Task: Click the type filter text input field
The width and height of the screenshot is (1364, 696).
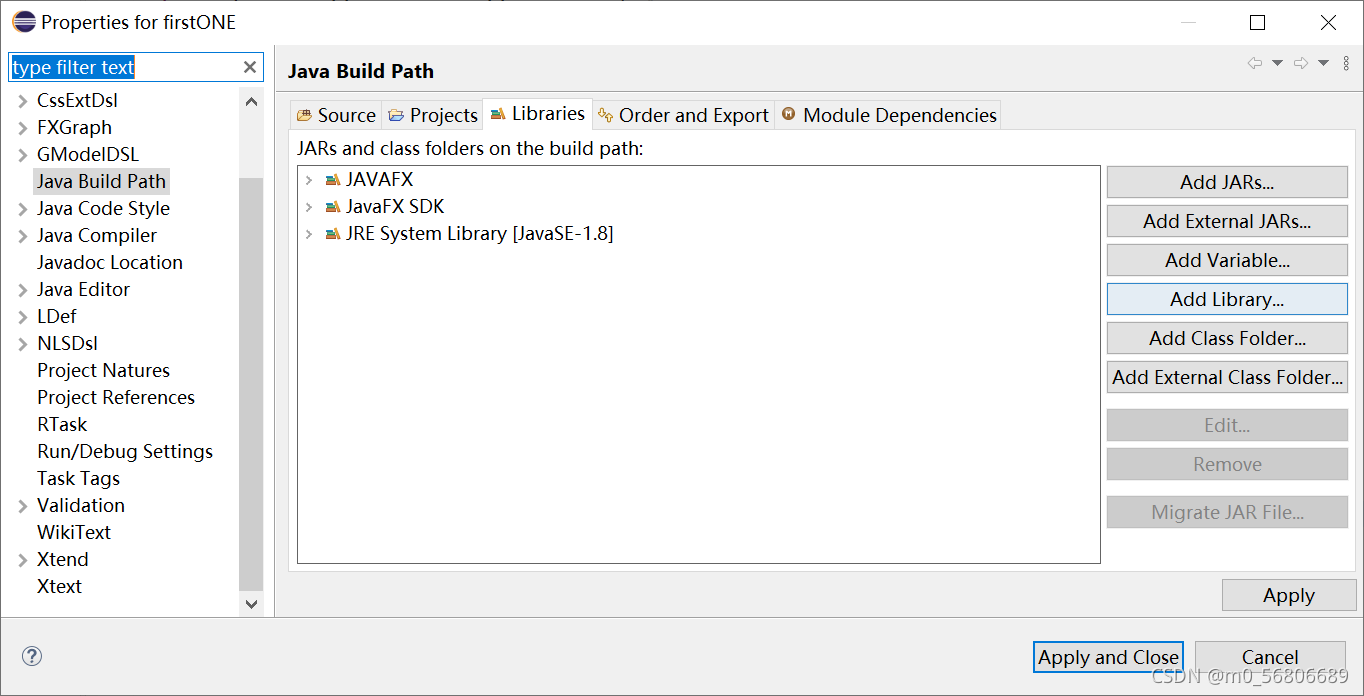Action: click(x=120, y=67)
